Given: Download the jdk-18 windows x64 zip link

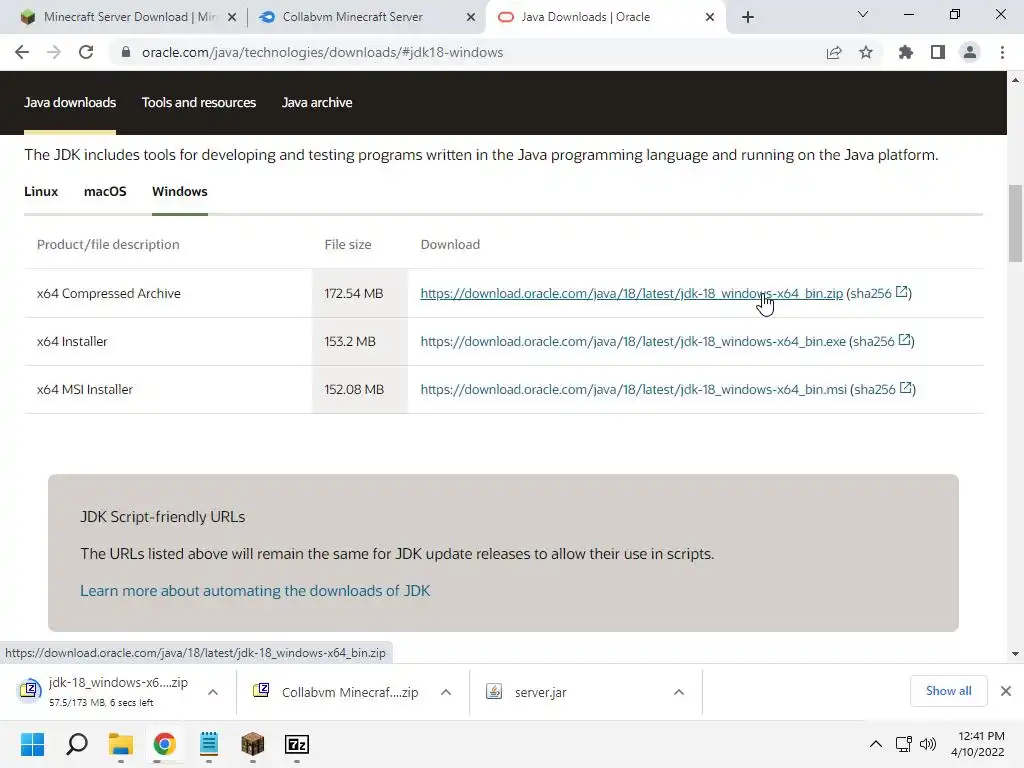Looking at the screenshot, I should (632, 293).
